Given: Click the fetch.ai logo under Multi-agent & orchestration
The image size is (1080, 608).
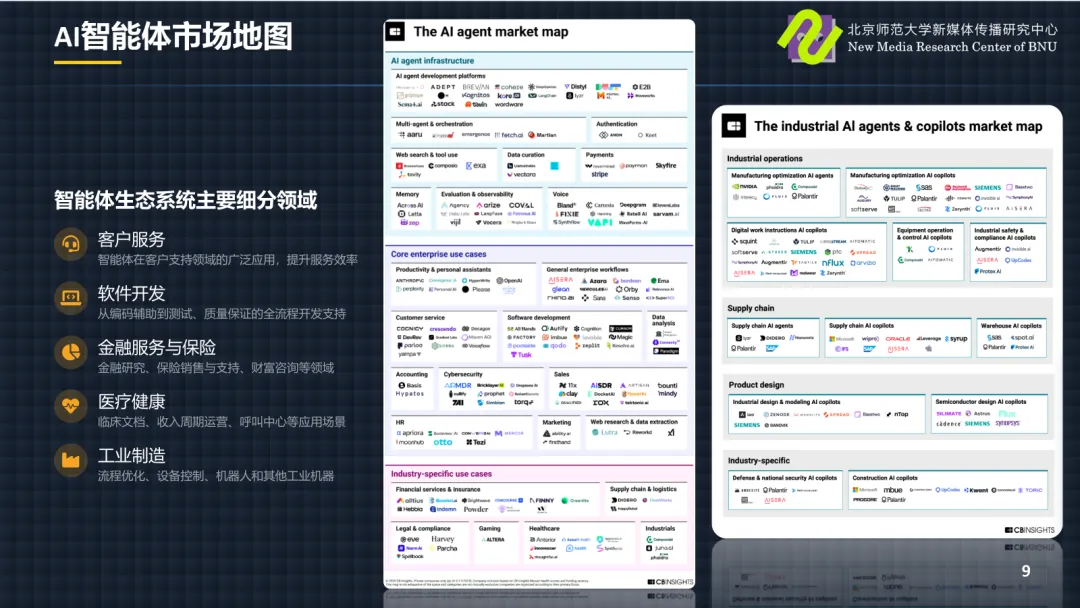Looking at the screenshot, I should pos(509,135).
